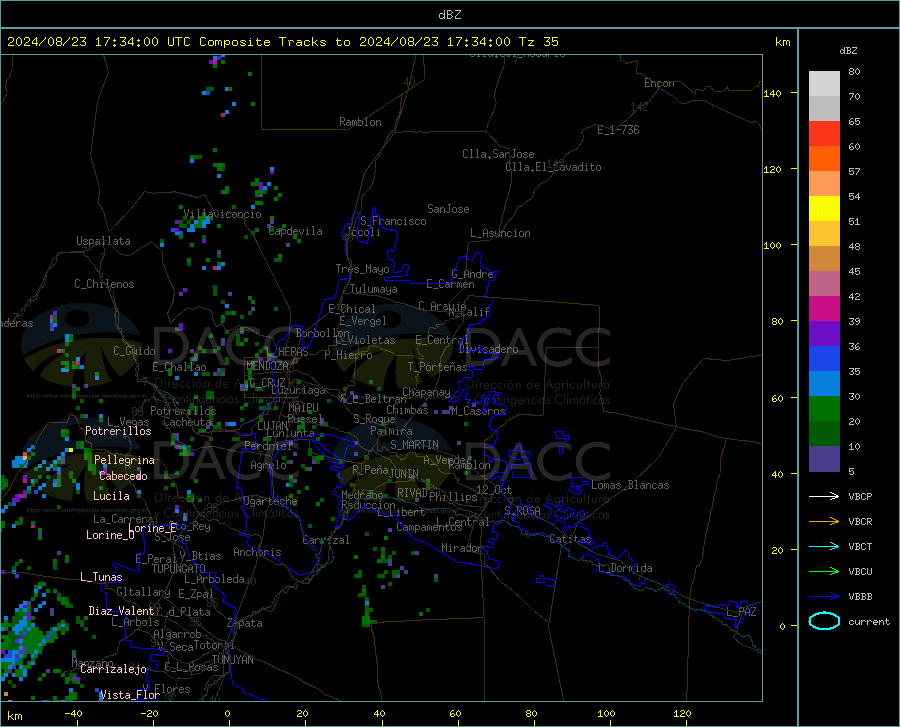
Task: Click the MENDOZA city label
Action: point(267,366)
